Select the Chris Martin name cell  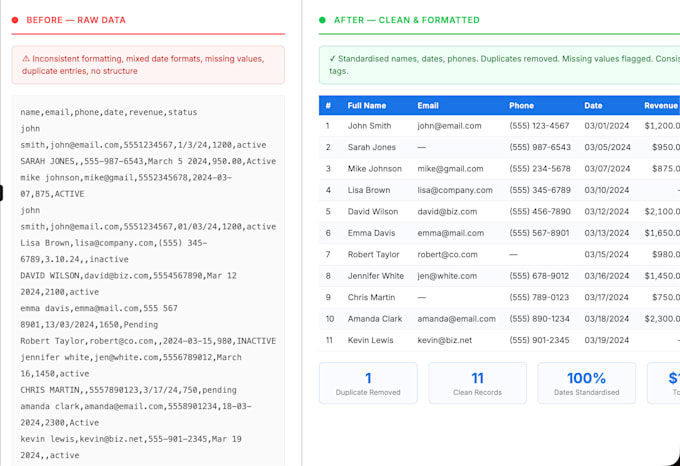coord(371,297)
